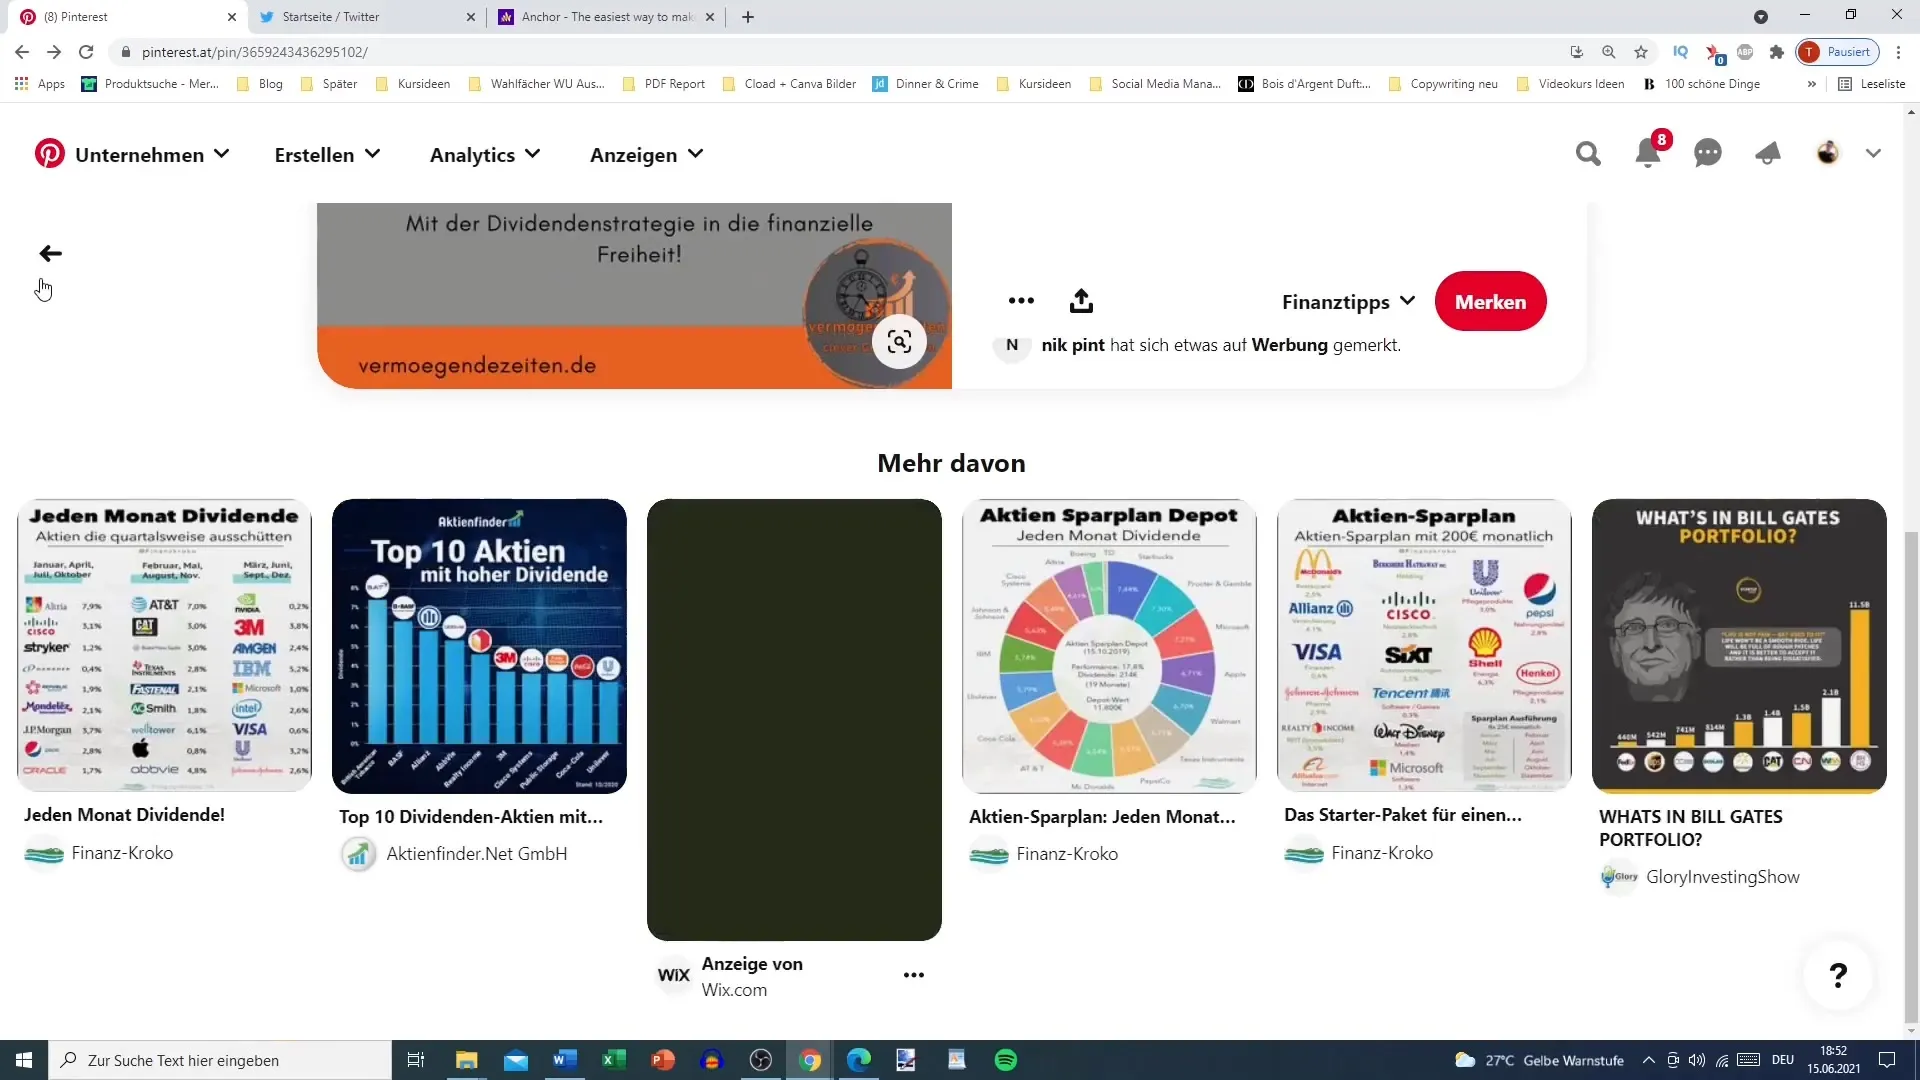This screenshot has width=1920, height=1080.
Task: Bookmark this page with star icon
Action: point(1641,52)
